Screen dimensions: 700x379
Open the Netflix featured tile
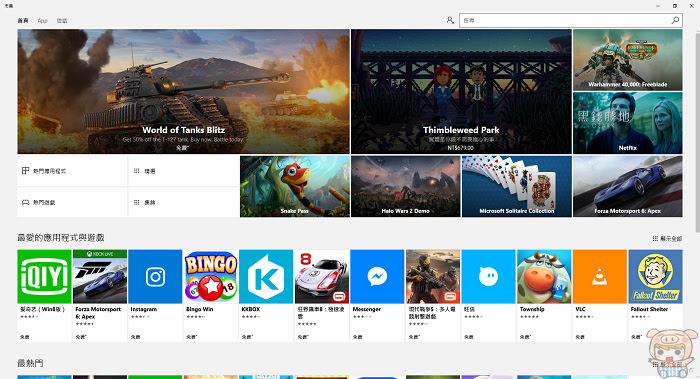coord(628,123)
